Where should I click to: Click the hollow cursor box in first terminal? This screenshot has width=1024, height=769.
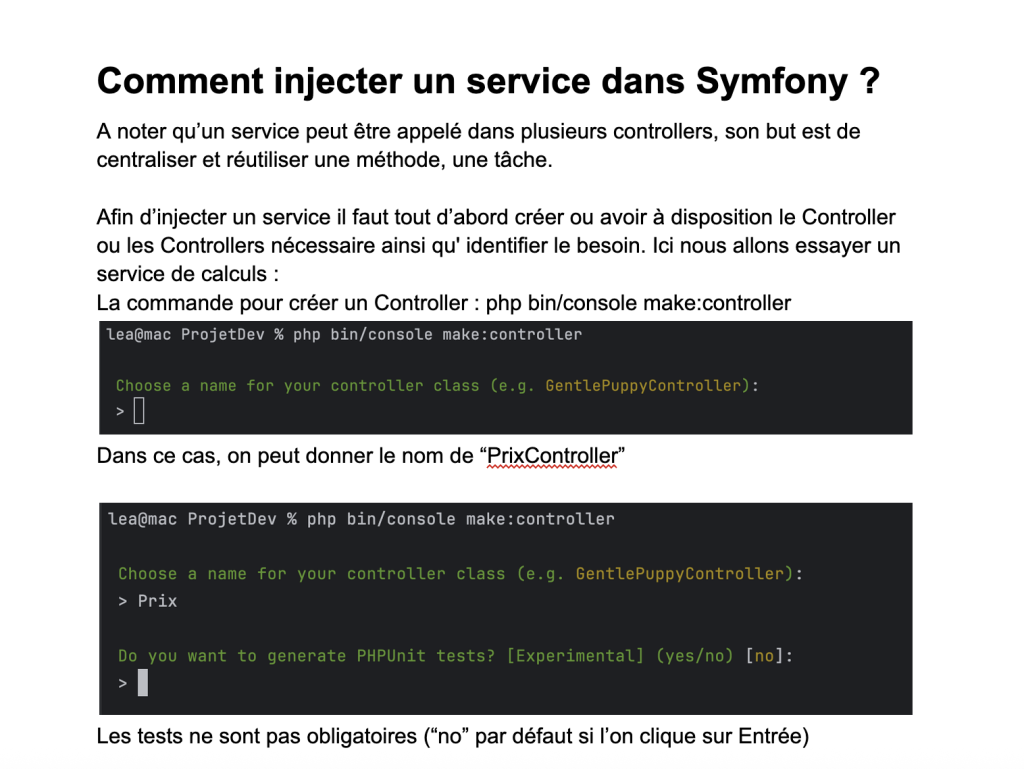[139, 410]
